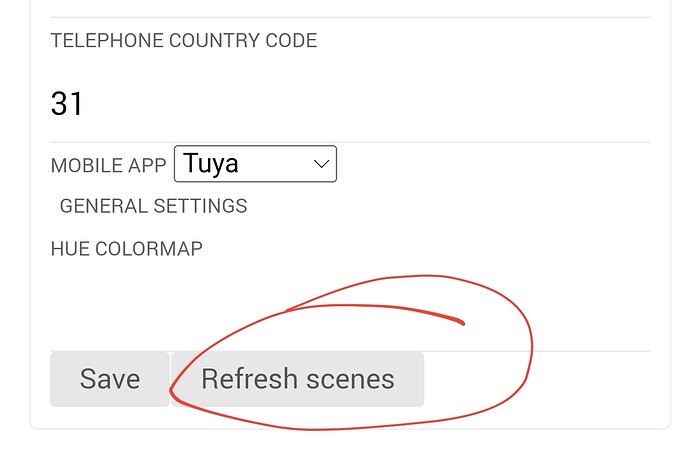Click the blank space right of Refresh scenes
This screenshot has width=690, height=461.
click(580, 380)
